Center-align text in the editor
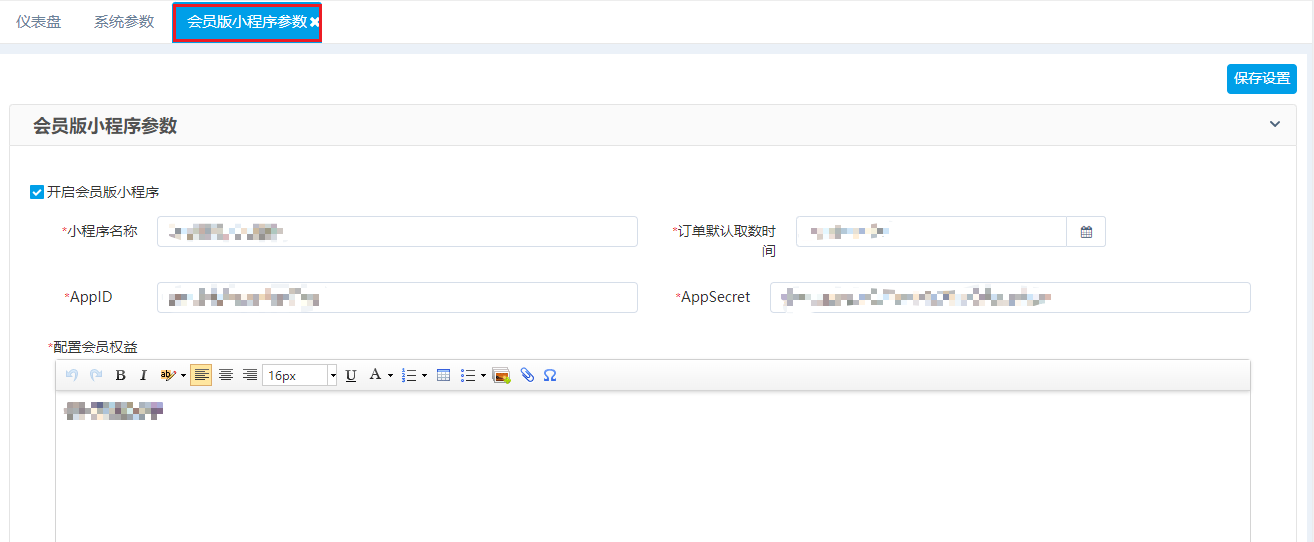Viewport: 1314px width, 542px height. 226,375
